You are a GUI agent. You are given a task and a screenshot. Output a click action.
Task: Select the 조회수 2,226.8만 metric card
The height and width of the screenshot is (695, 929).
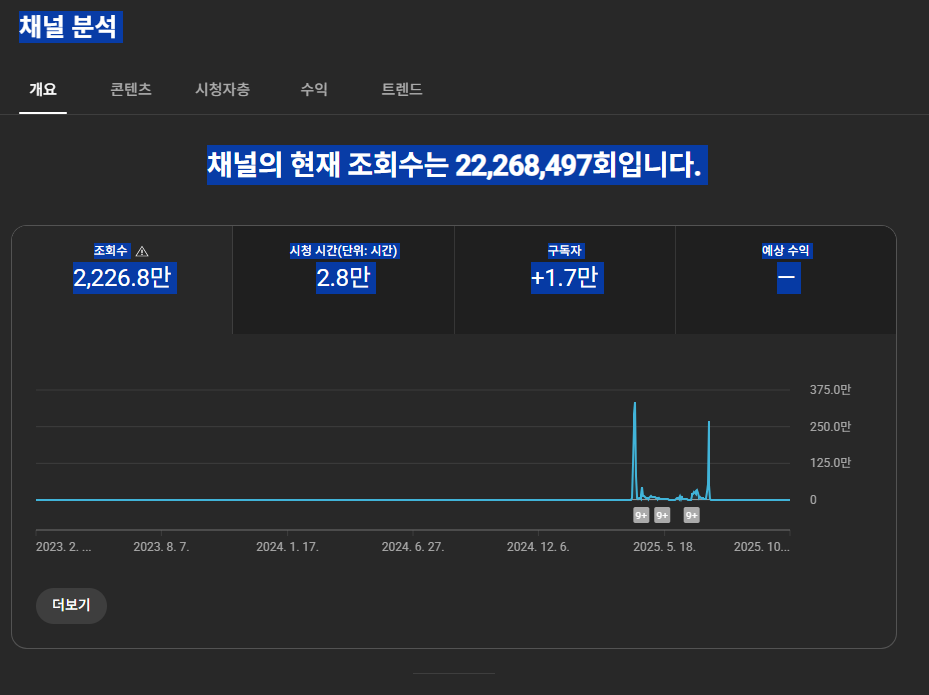[x=122, y=279]
